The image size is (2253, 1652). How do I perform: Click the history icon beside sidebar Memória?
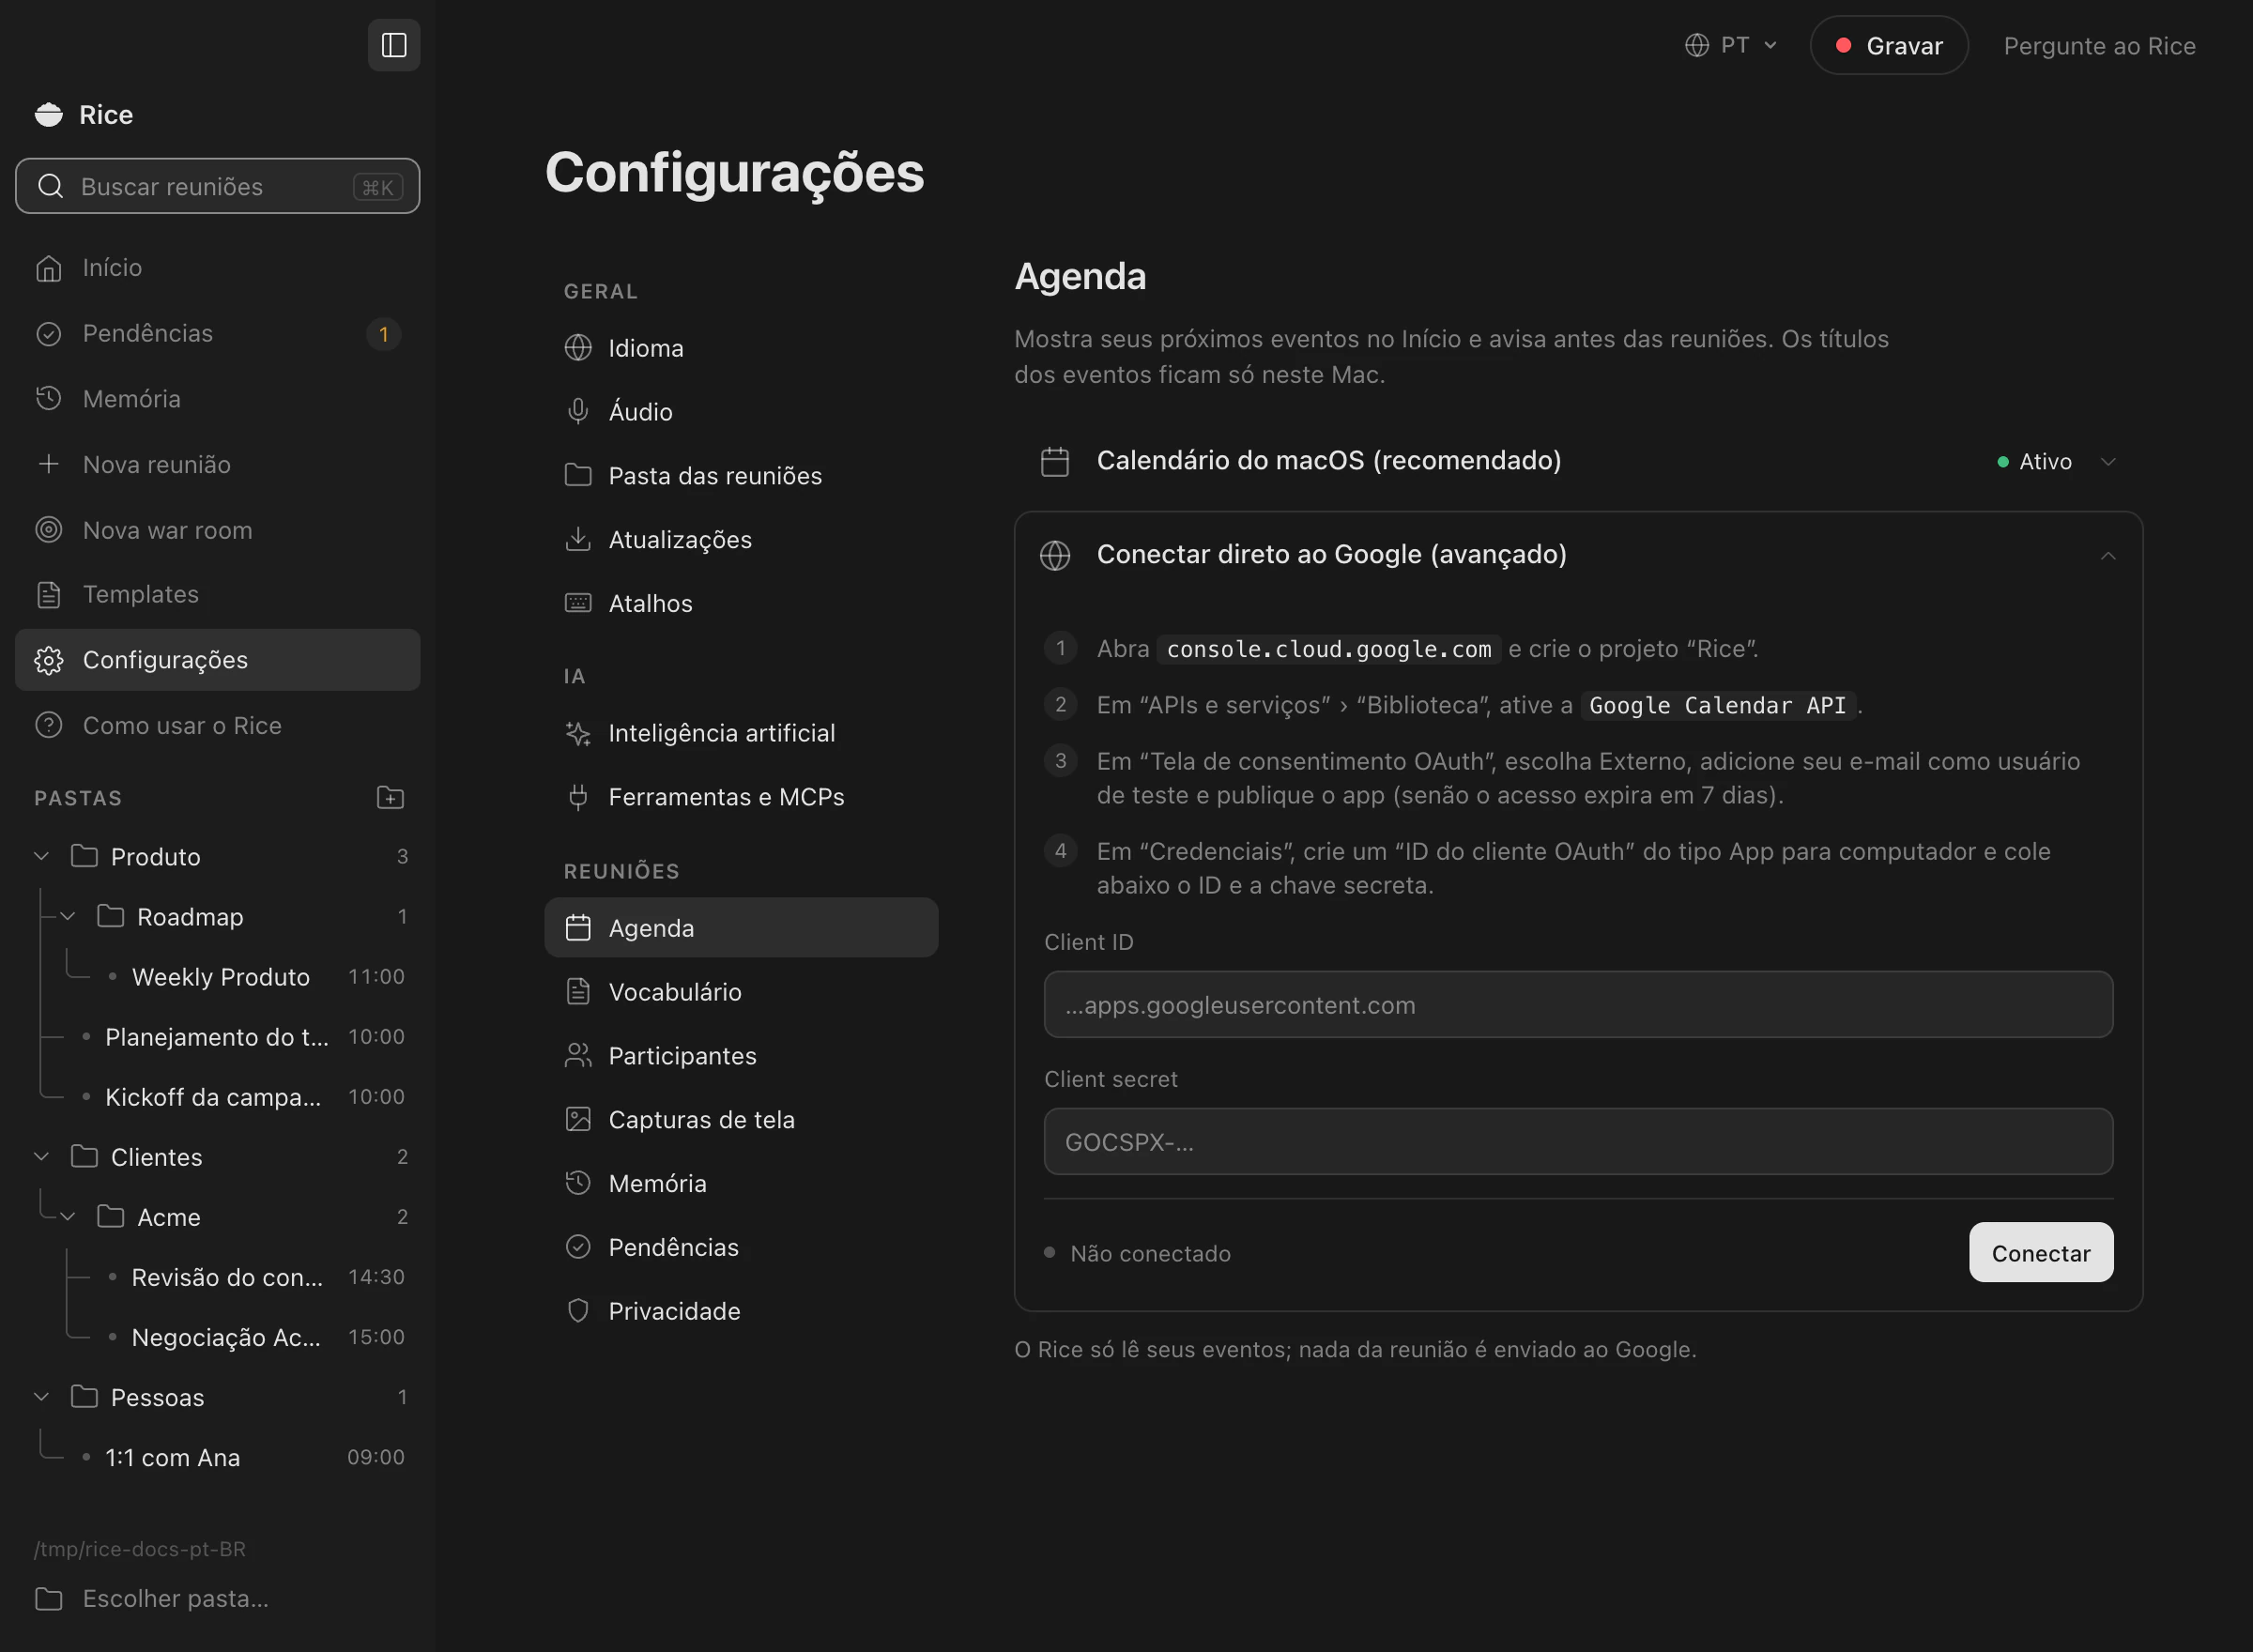(x=49, y=398)
